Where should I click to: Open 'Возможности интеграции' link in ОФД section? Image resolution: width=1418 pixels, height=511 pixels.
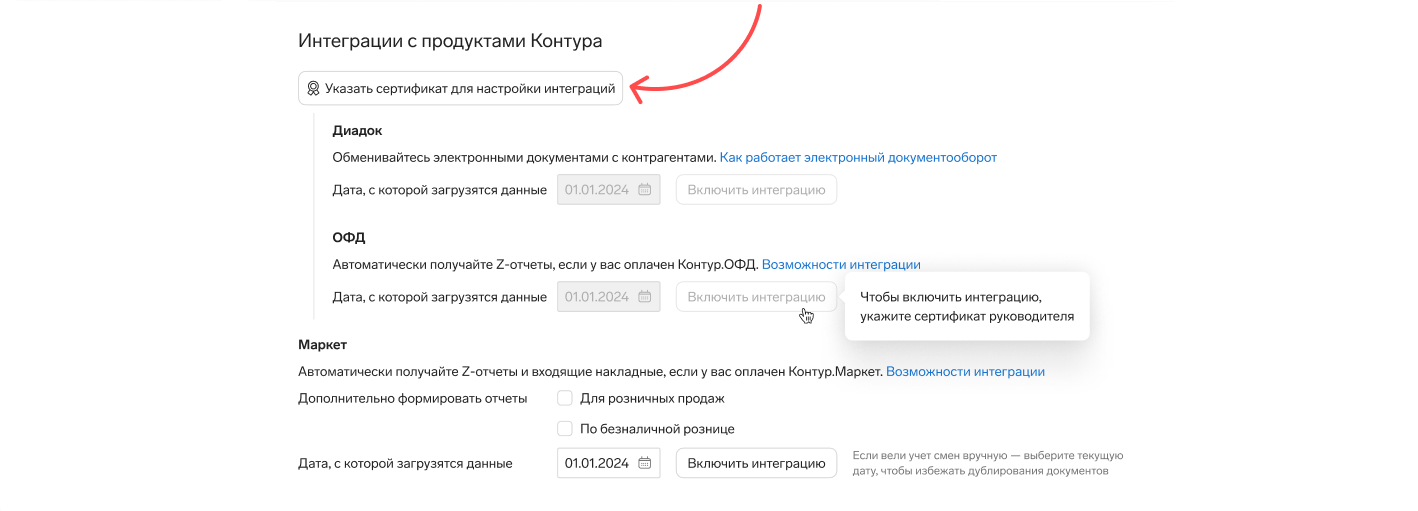(x=841, y=265)
